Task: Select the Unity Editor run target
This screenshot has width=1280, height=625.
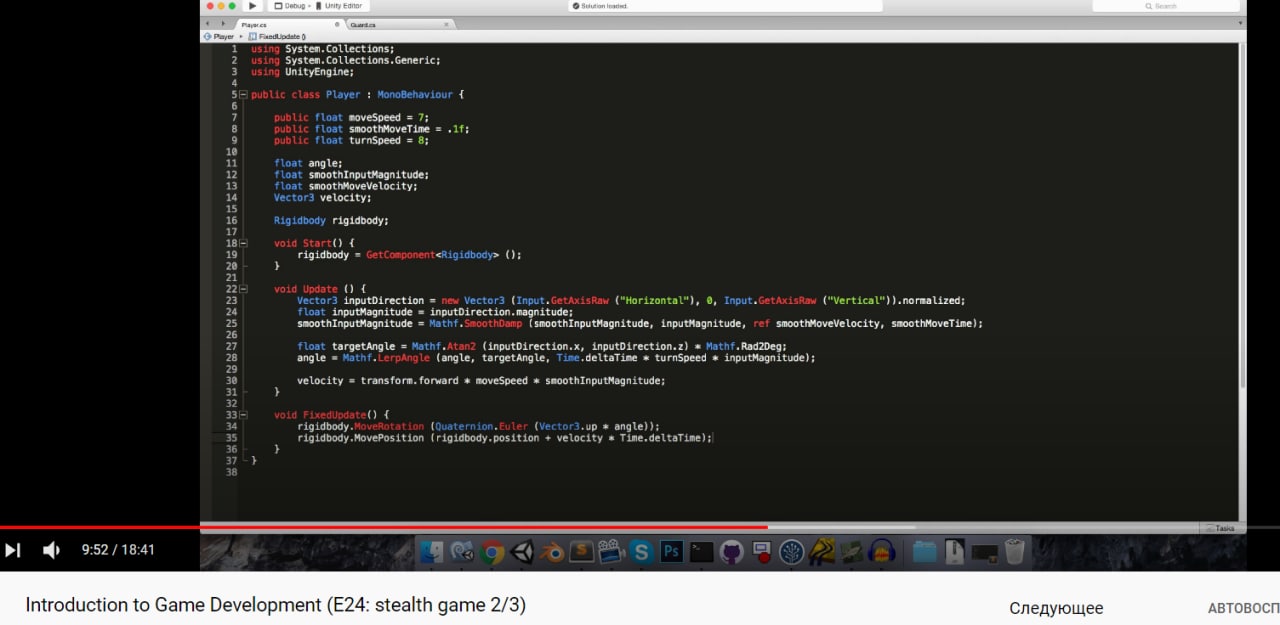Action: 338,6
